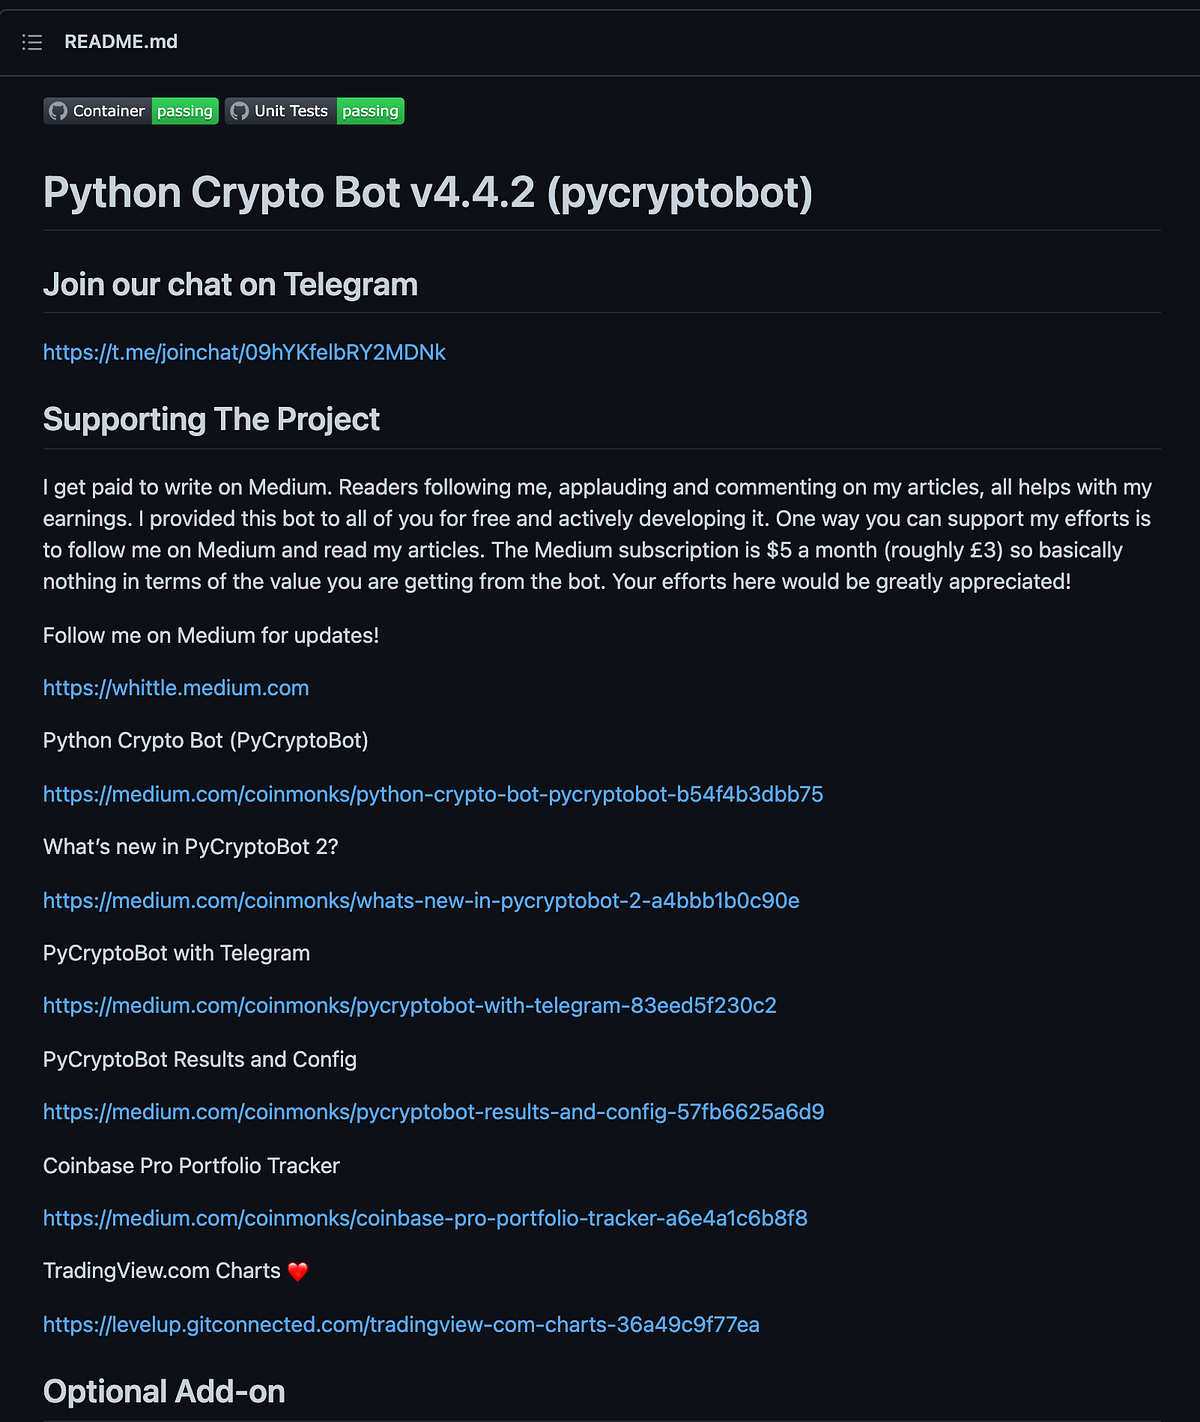
Task: Click the Python Crypto Bot v4.4.2 heading
Action: tap(428, 192)
